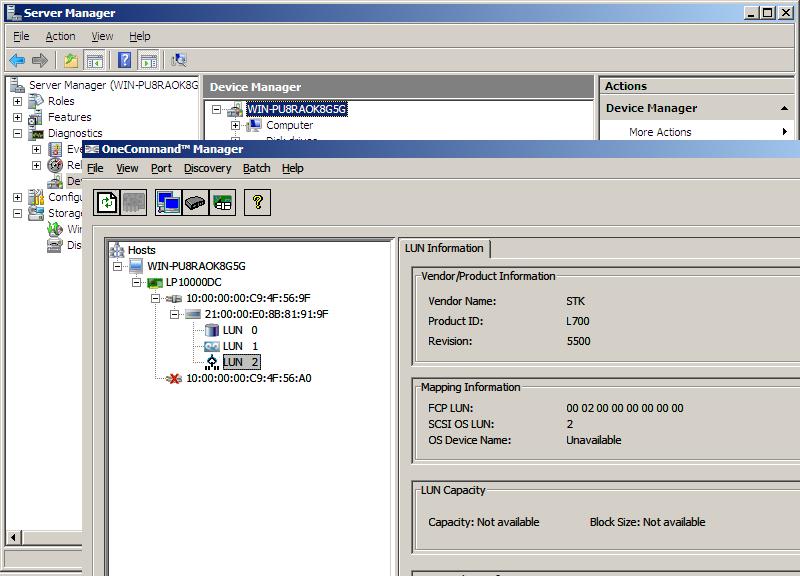Click the LUN 2 media changer icon
The height and width of the screenshot is (576, 800).
(x=212, y=362)
